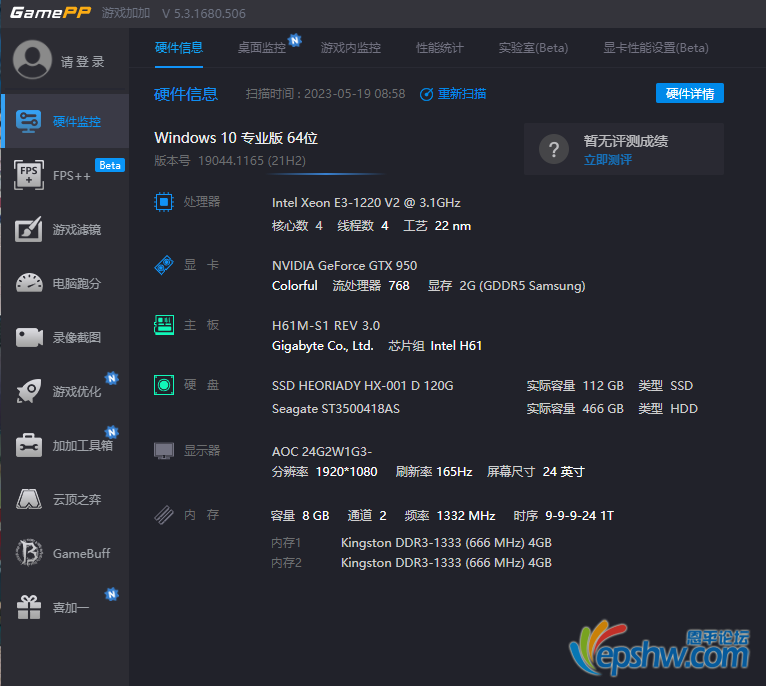This screenshot has width=766, height=686.
Task: Click the 处理器 CPU chip icon
Action: click(164, 202)
